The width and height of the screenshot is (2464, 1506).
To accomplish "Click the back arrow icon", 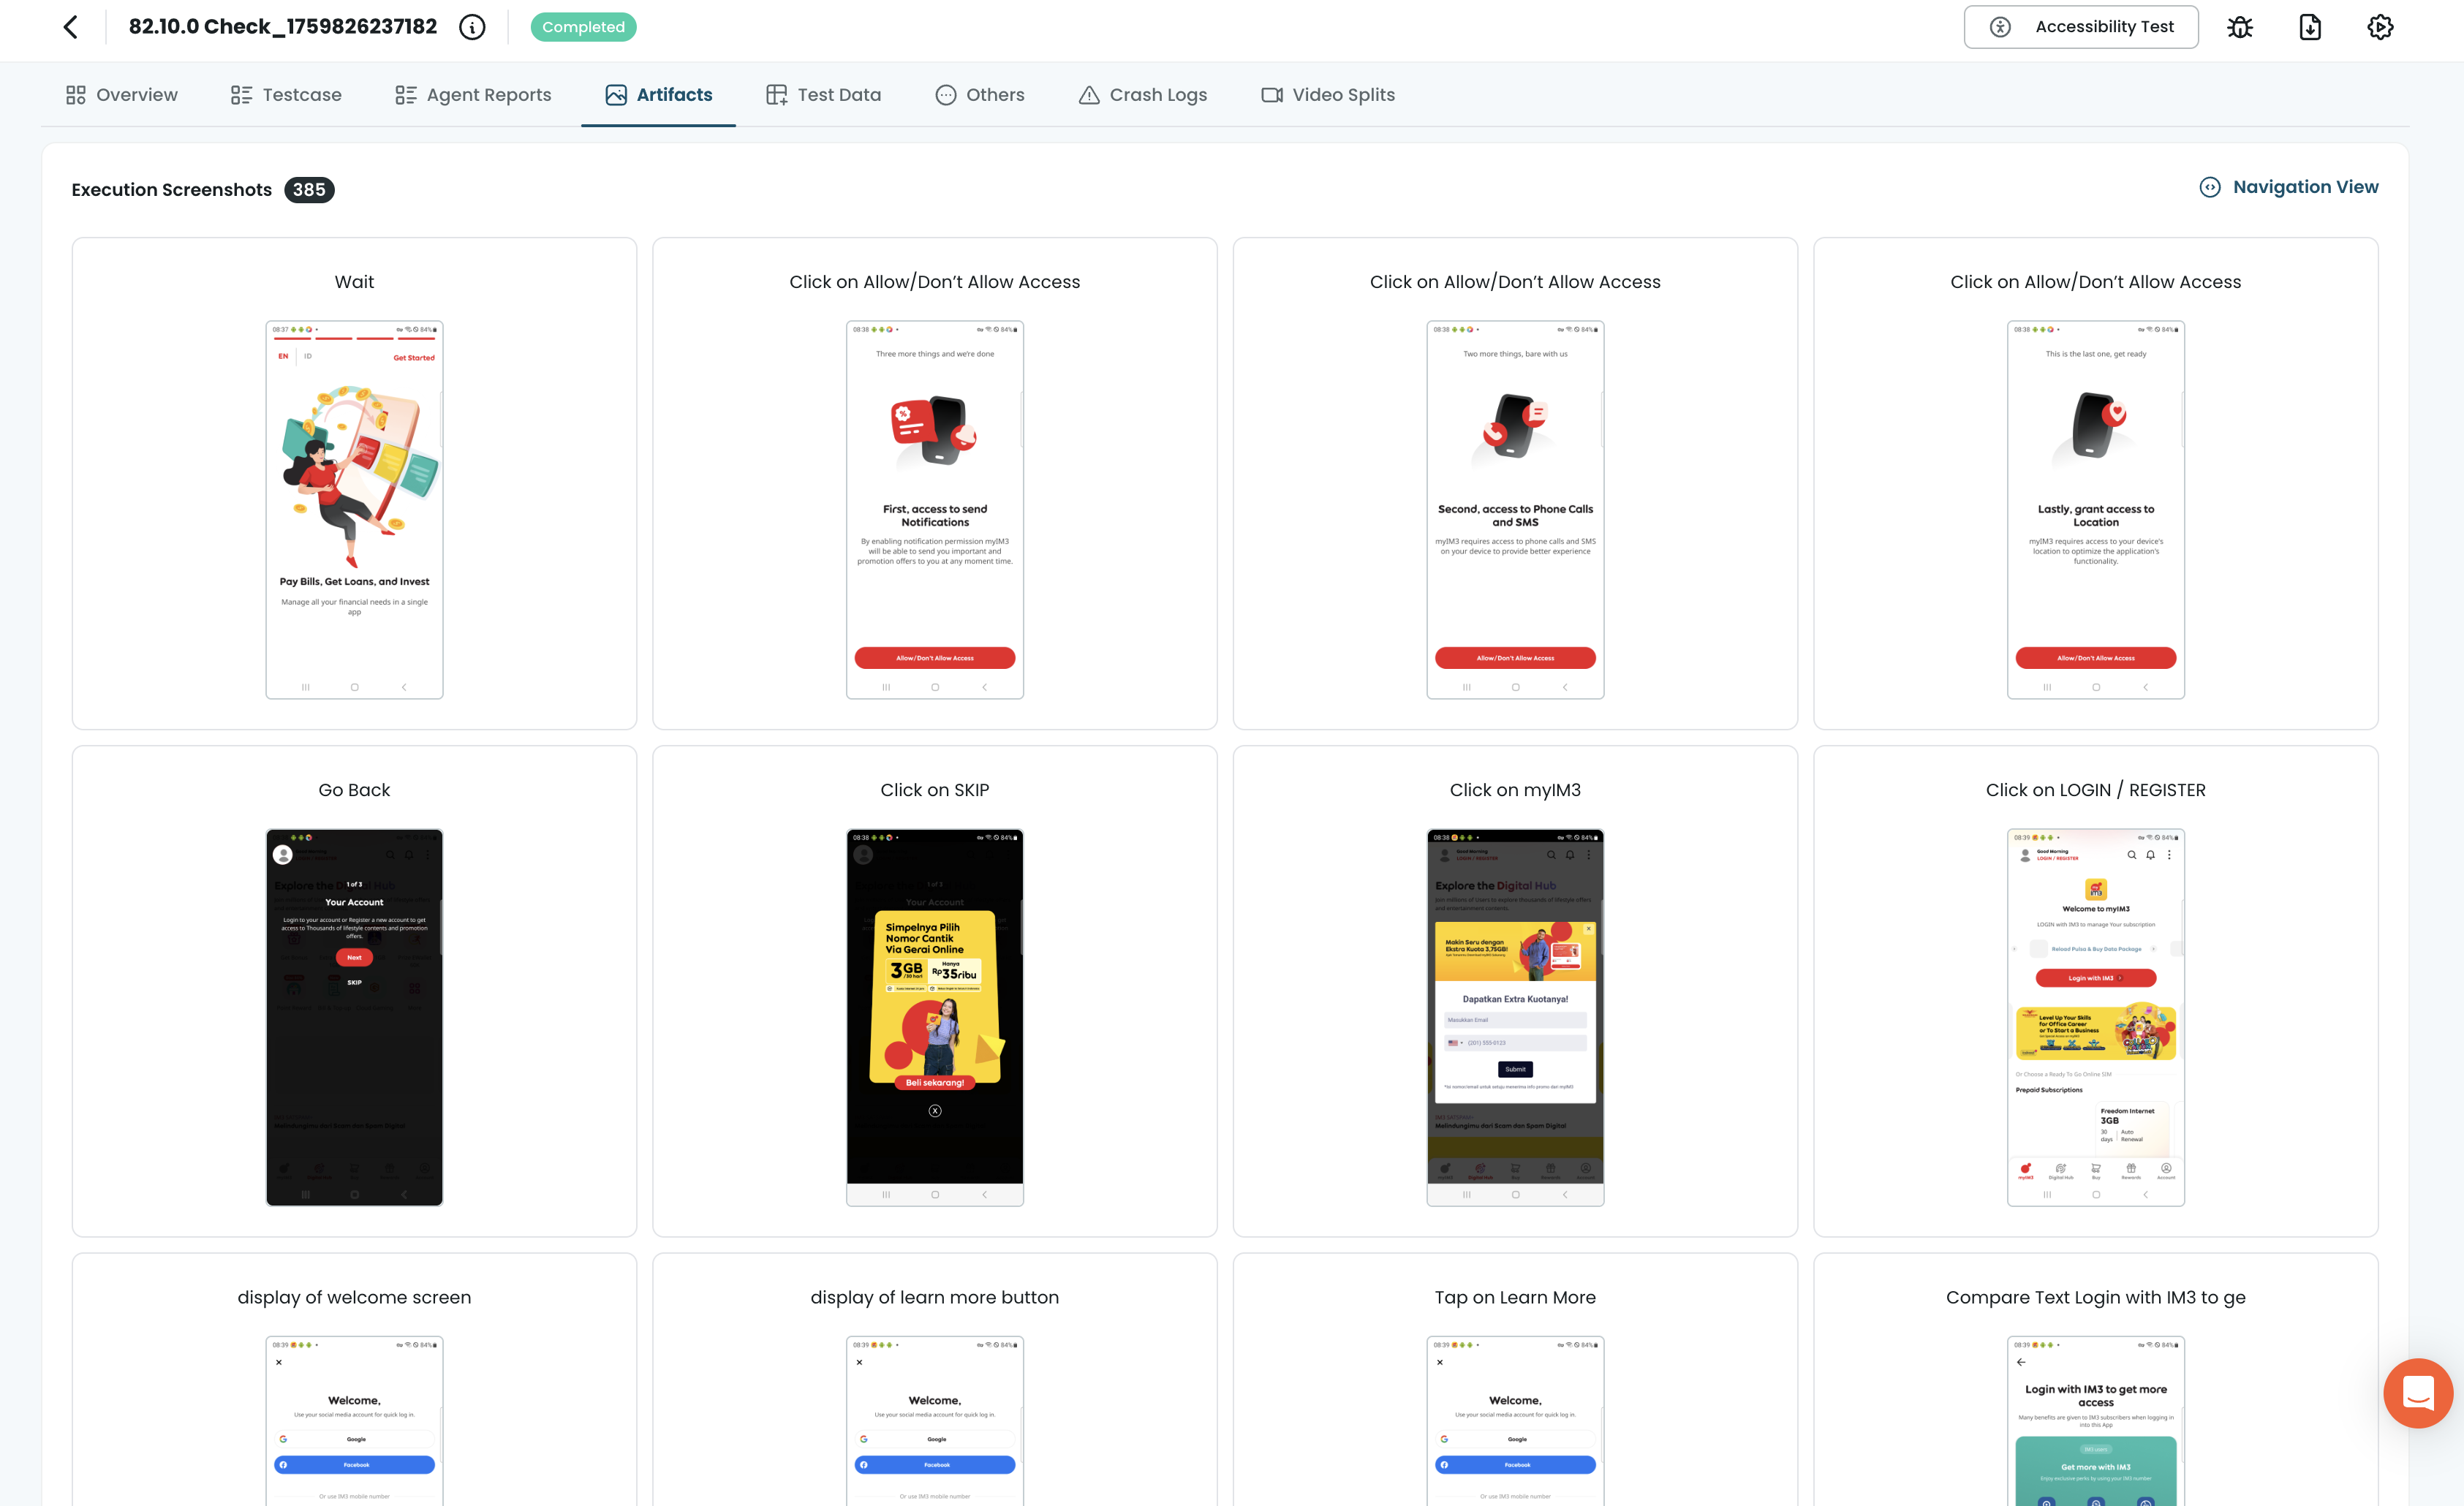I will click(x=70, y=27).
